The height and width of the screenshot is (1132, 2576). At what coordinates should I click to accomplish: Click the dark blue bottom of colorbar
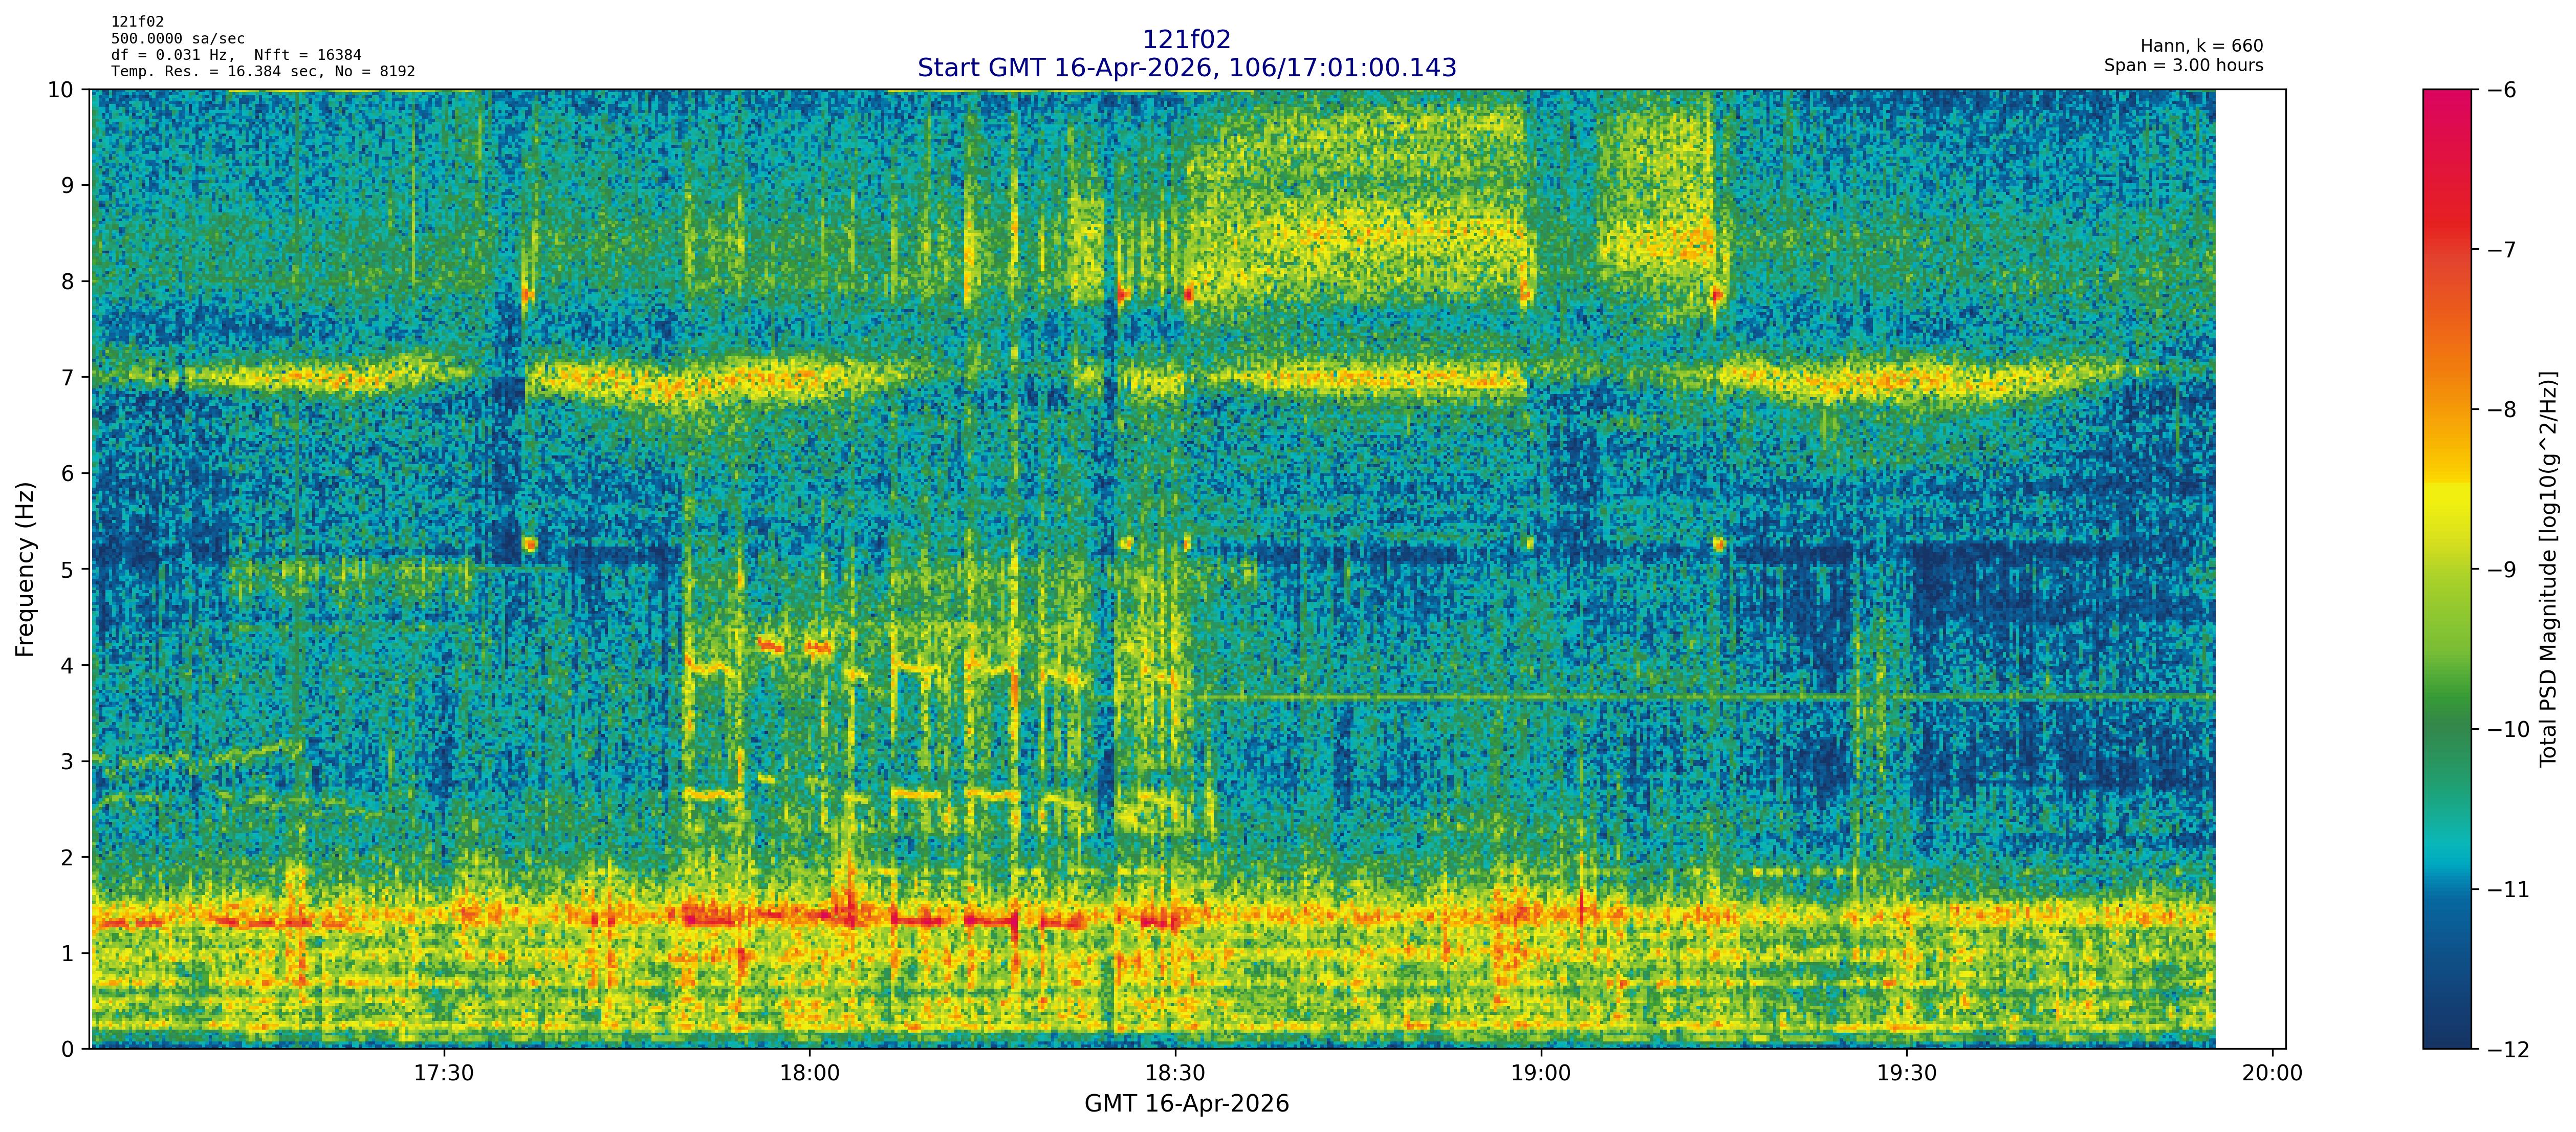2446,1030
